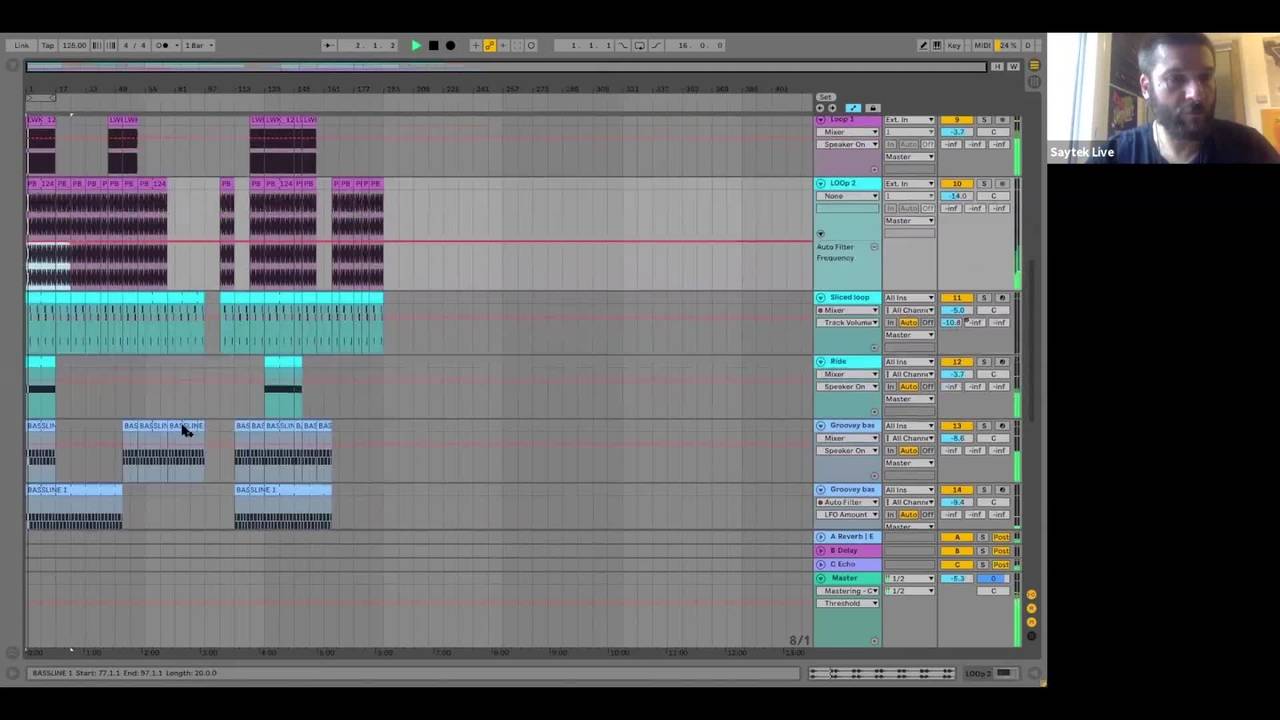Screen dimensions: 1280x720
Task: Fold the first Groovey bas track
Action: [821, 426]
